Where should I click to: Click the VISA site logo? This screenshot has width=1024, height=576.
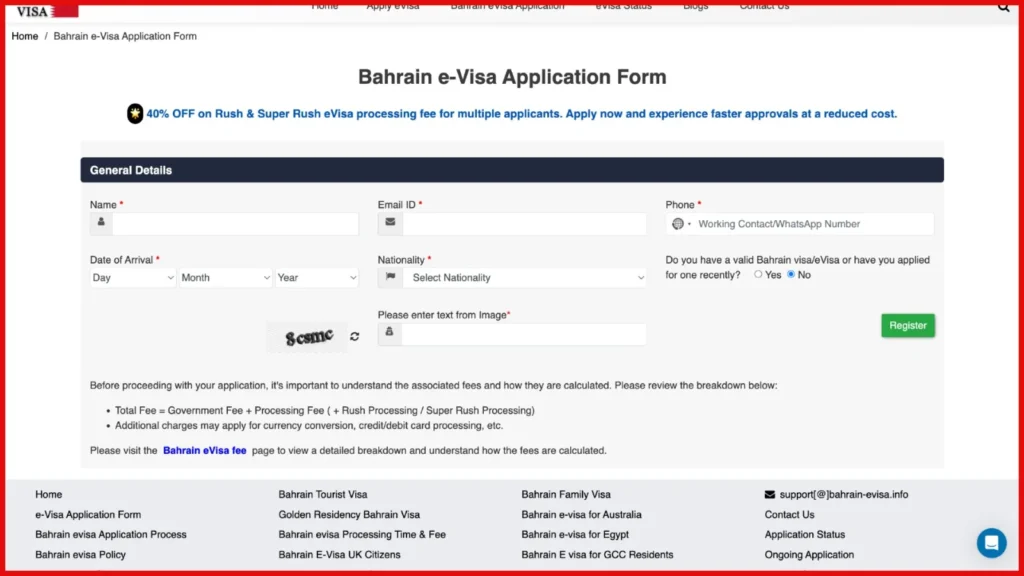pos(47,11)
